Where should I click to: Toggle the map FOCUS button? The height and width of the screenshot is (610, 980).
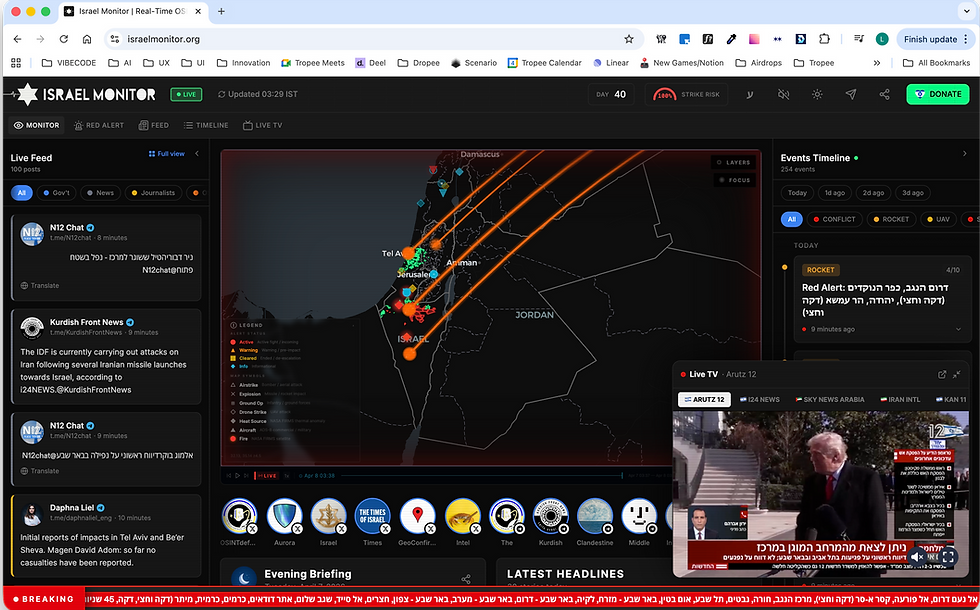(733, 180)
